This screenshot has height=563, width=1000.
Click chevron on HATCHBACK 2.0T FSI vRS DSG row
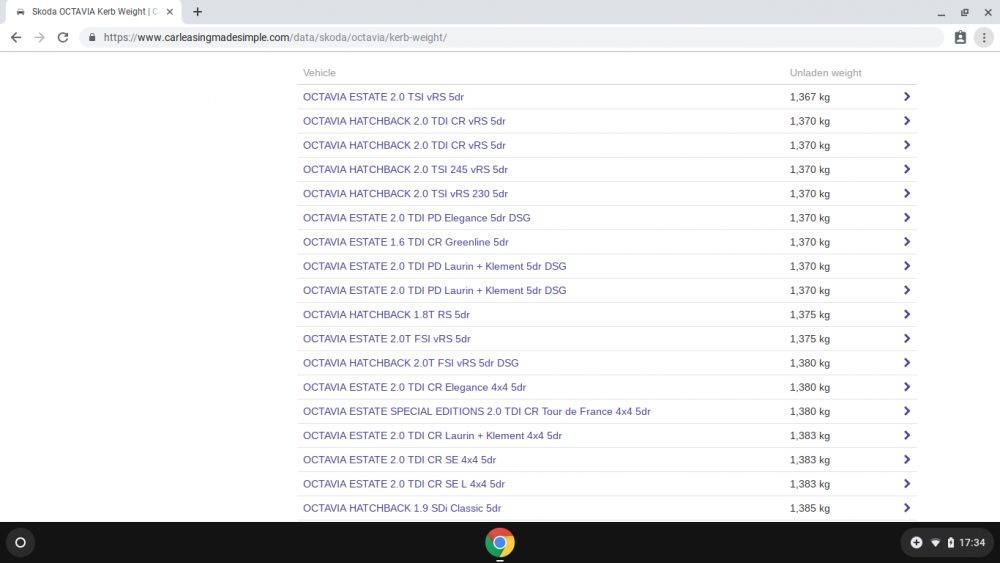[x=906, y=363]
